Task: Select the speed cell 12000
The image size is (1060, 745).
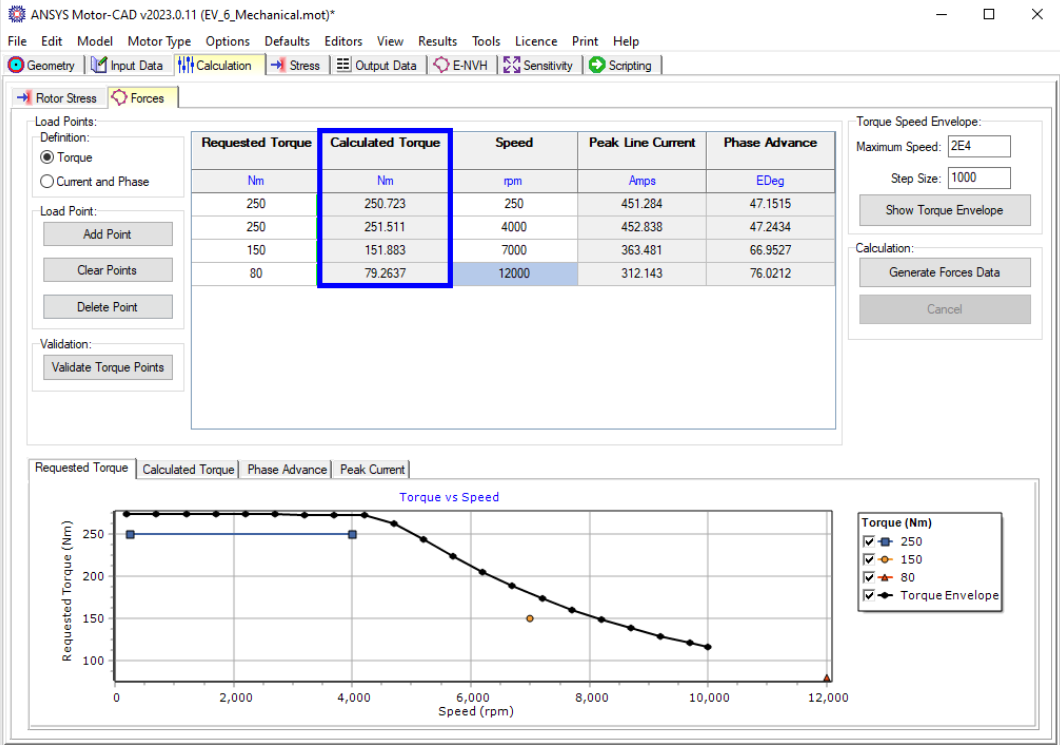Action: 514,273
